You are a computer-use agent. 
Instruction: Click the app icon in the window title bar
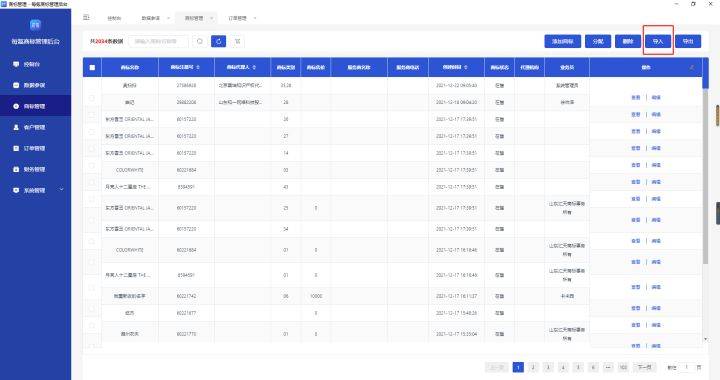(x=4, y=4)
